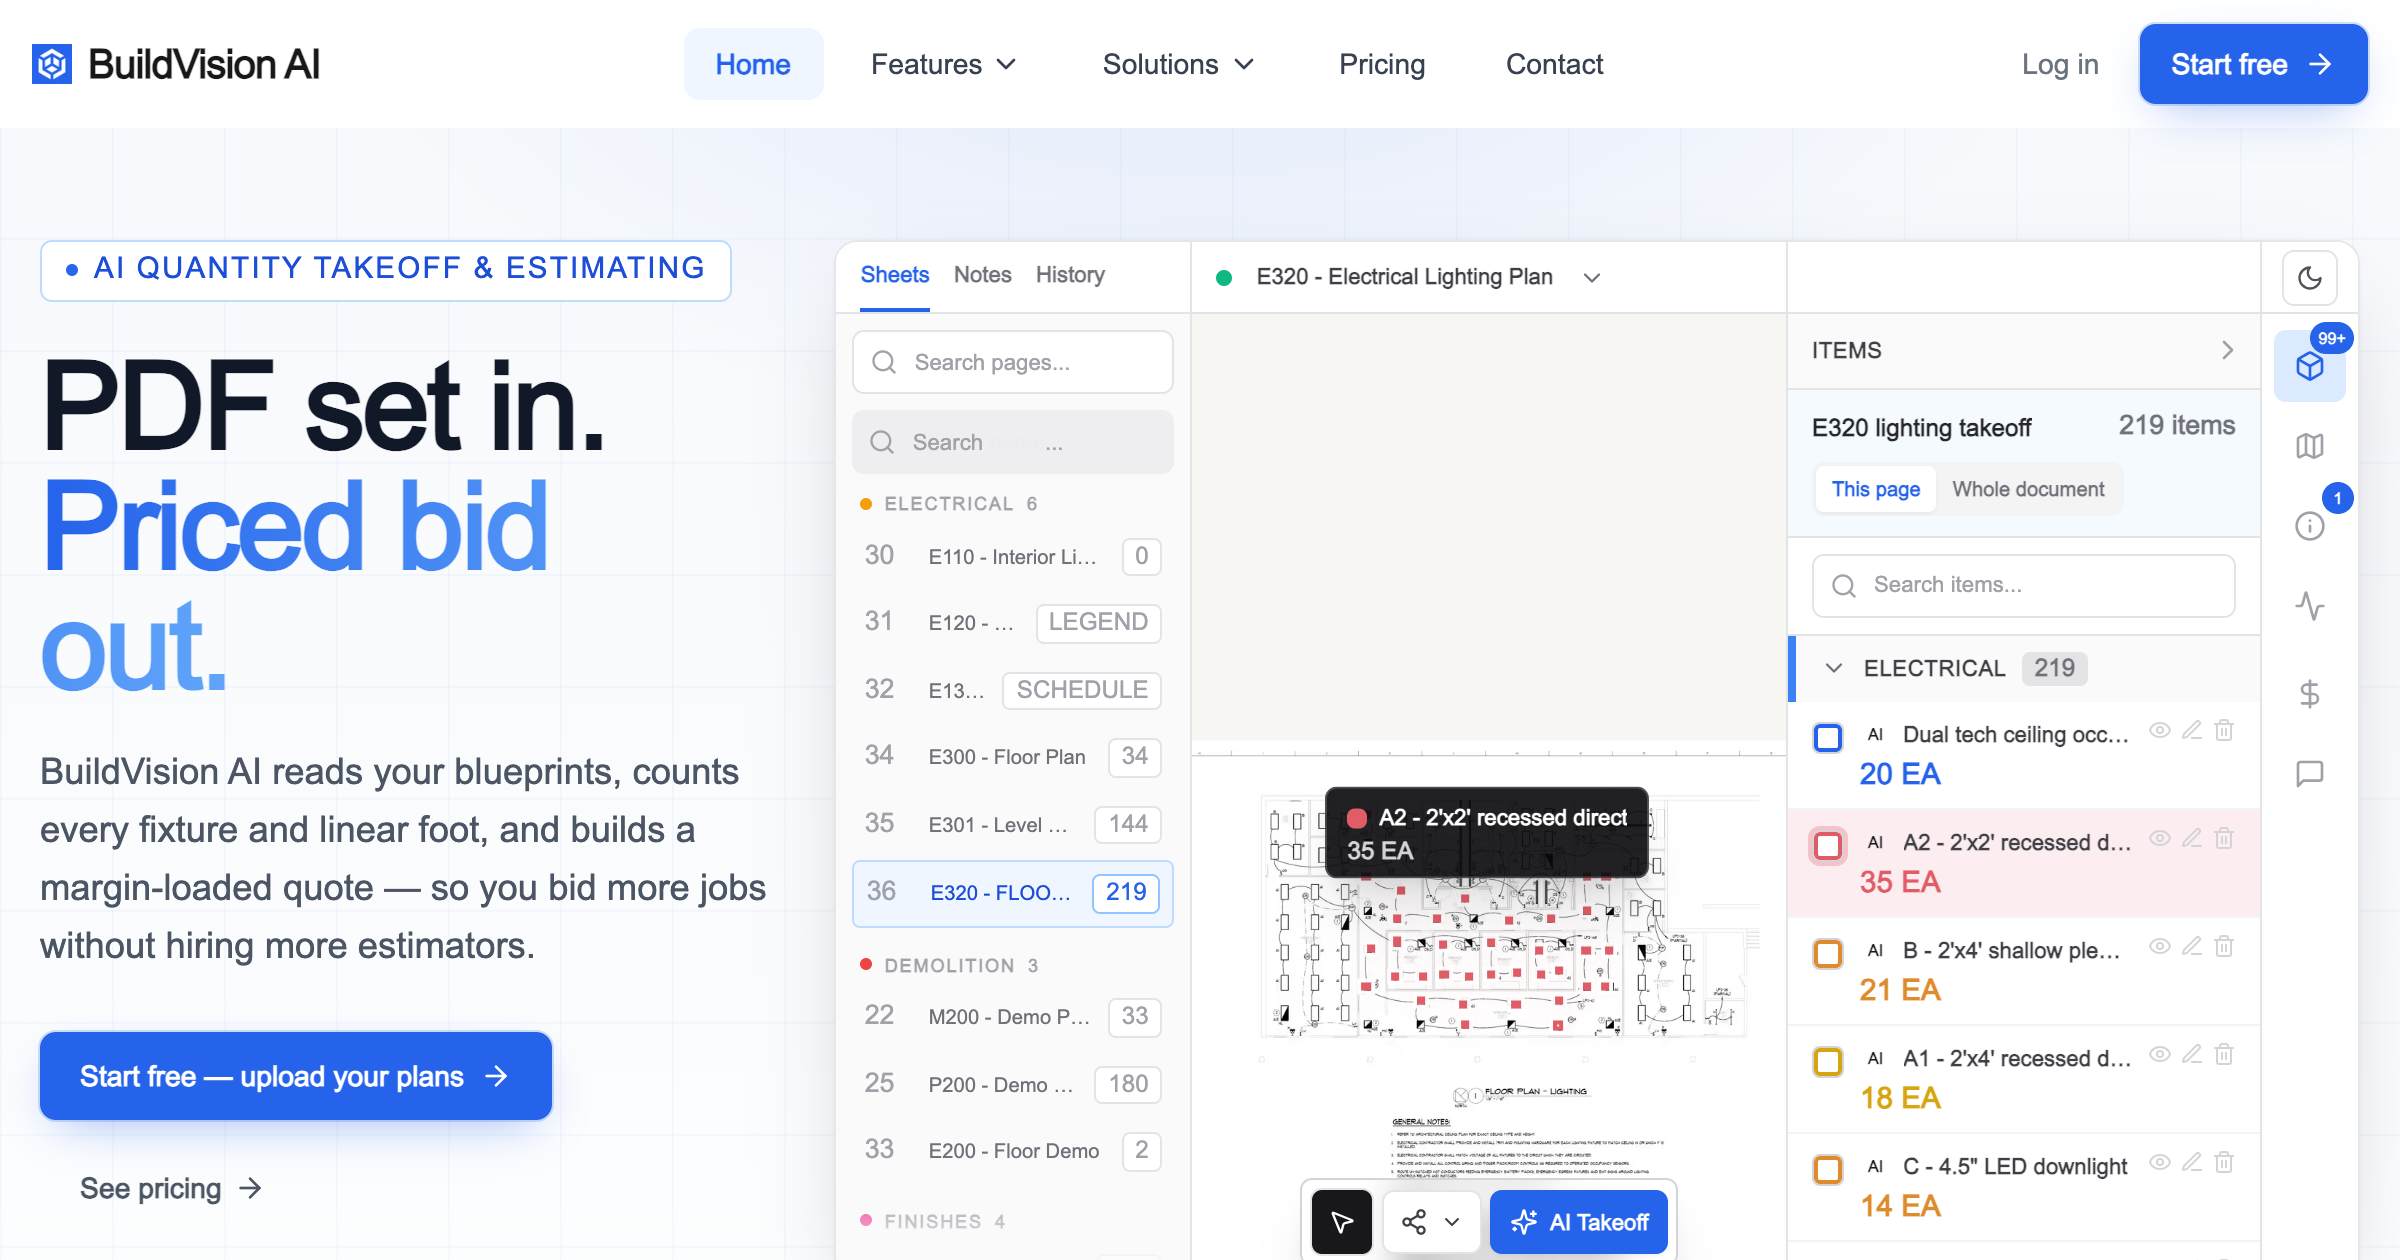
Task: Check the A2 - 2'x2' recessed checkbox
Action: pyautogui.click(x=1828, y=846)
